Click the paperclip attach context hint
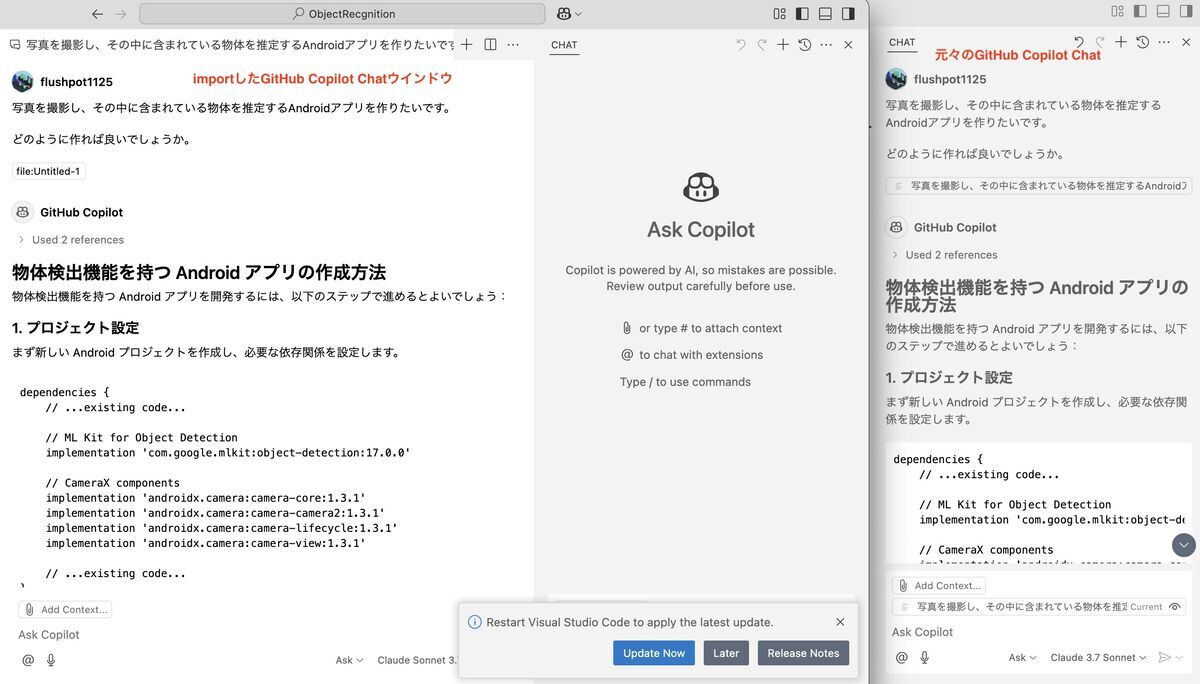Screen dimensions: 1200x684 (626, 328)
